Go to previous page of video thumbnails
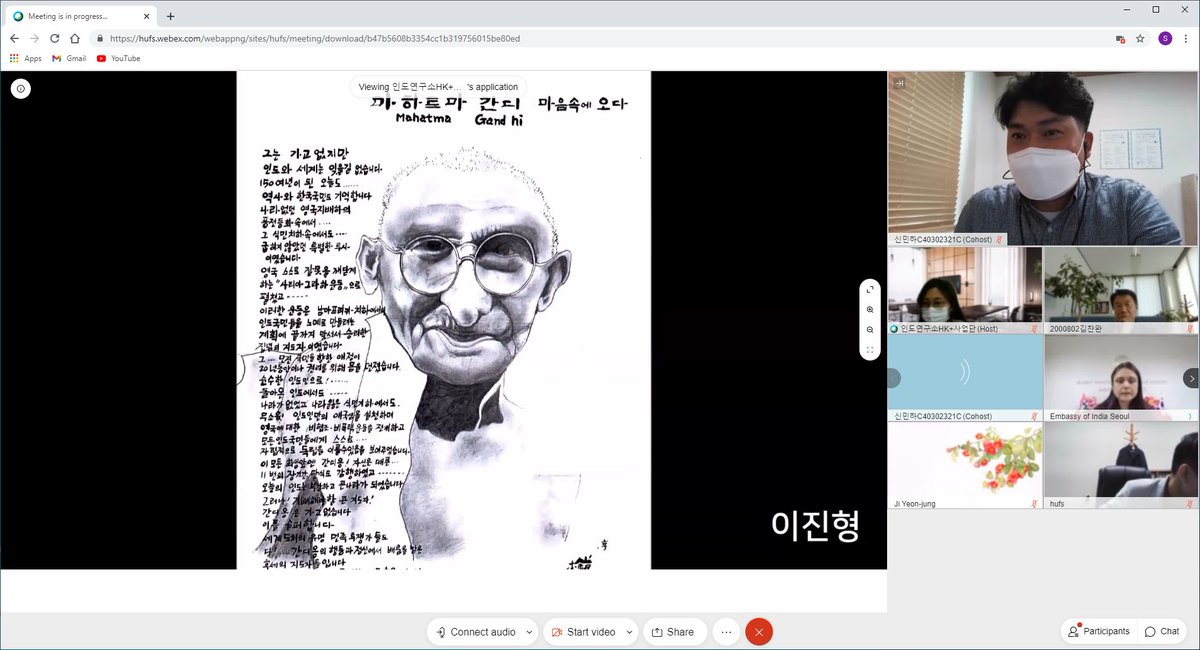Viewport: 1200px width, 650px height. pyautogui.click(x=894, y=378)
